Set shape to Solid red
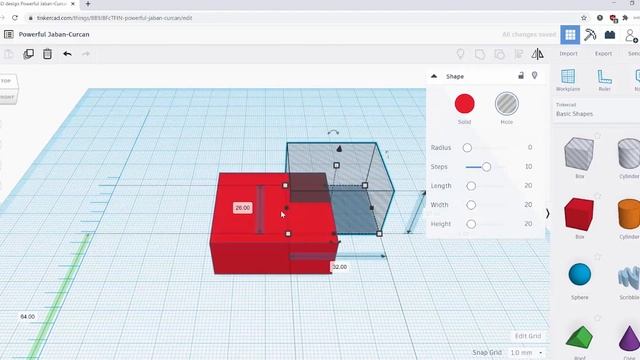The width and height of the screenshot is (640, 360). (x=464, y=104)
